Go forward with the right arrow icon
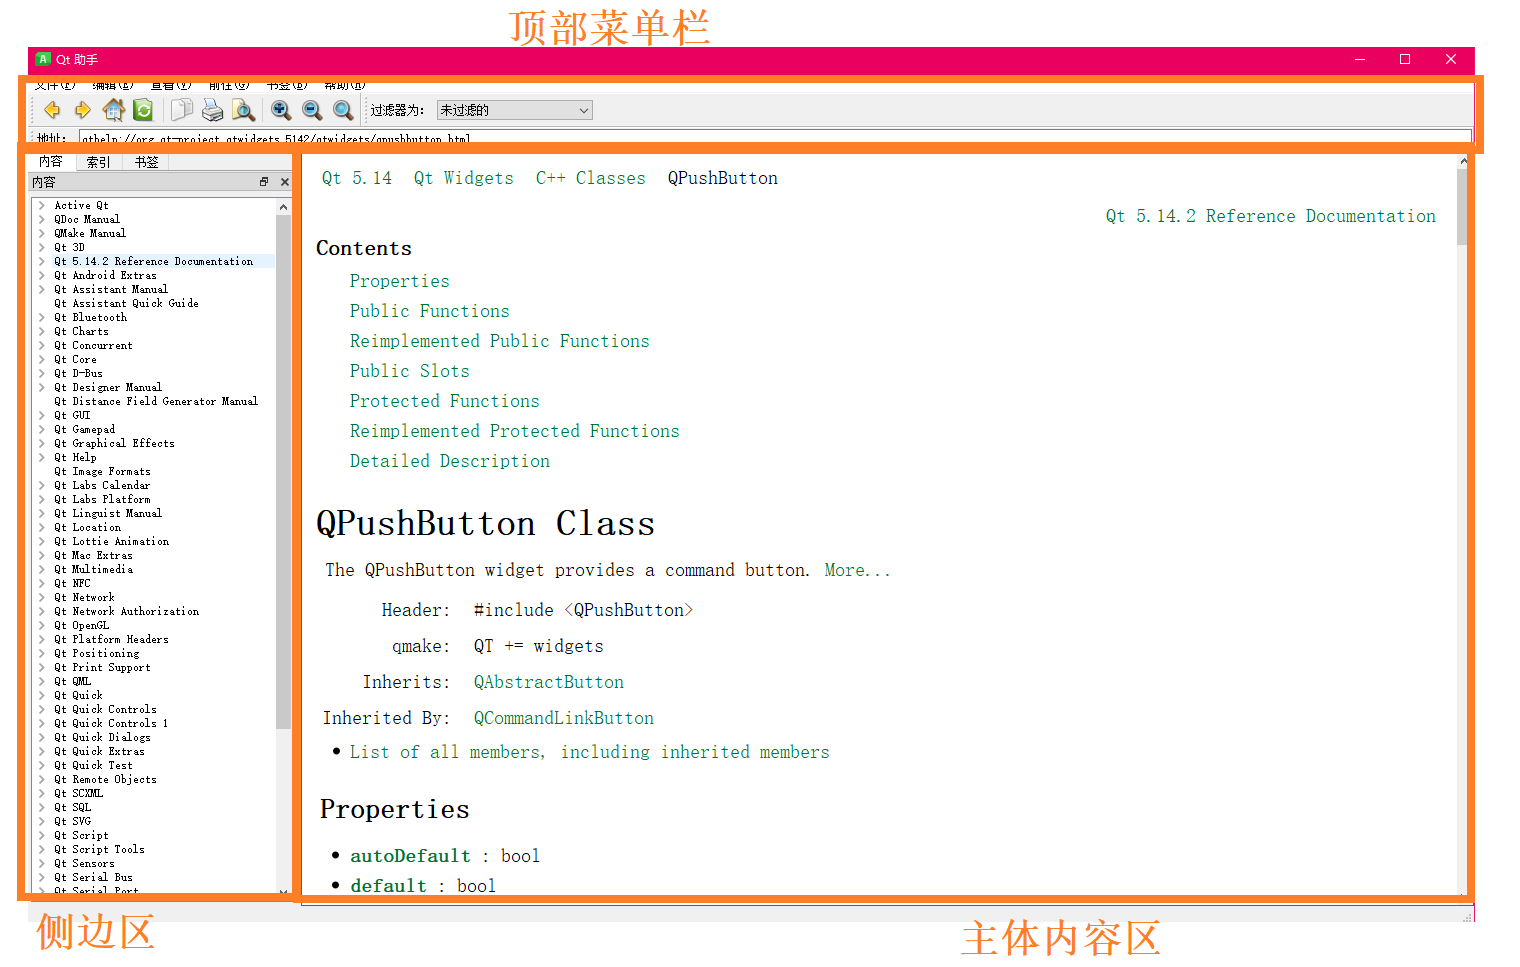Viewport: 1520px width, 967px height. click(x=82, y=110)
